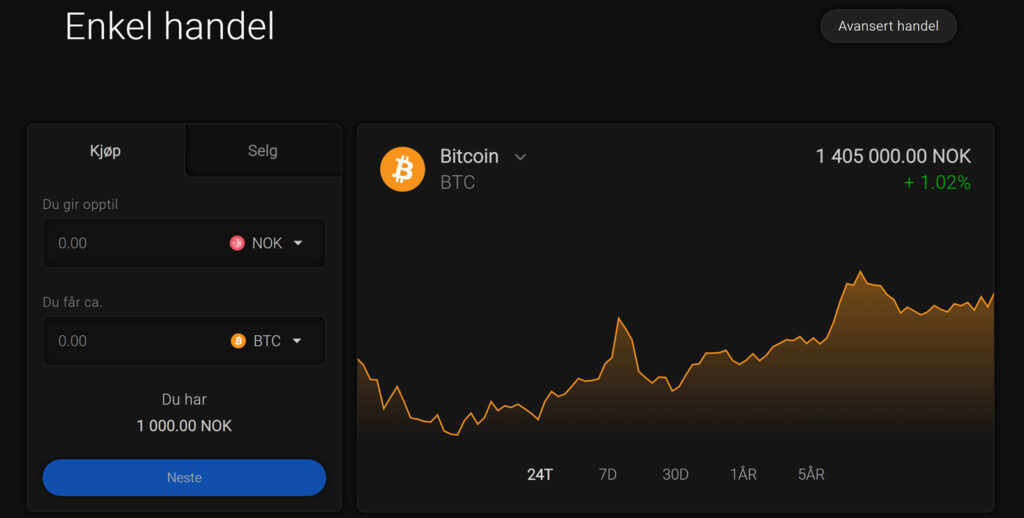
Task: Open the BTC currency dropdown
Action: coord(297,341)
